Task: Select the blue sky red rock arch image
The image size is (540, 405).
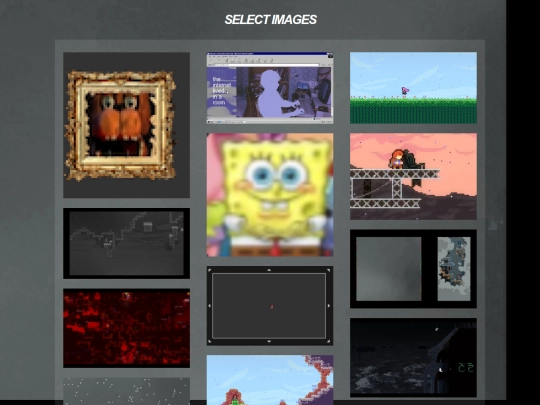Action: tap(270, 380)
